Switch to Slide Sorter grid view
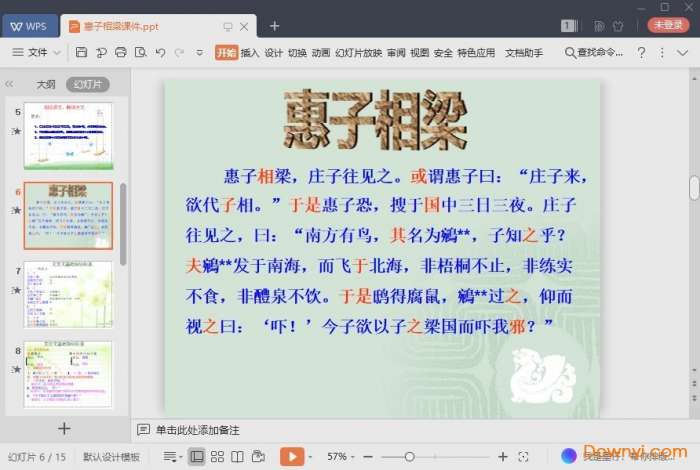700x470 pixels. coord(217,456)
